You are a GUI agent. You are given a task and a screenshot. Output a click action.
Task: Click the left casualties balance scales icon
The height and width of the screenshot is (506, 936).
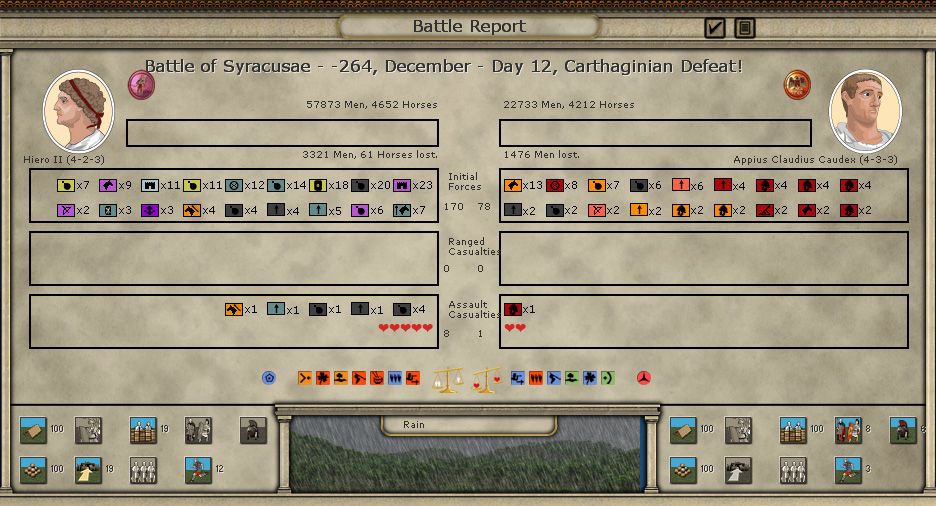tap(447, 379)
